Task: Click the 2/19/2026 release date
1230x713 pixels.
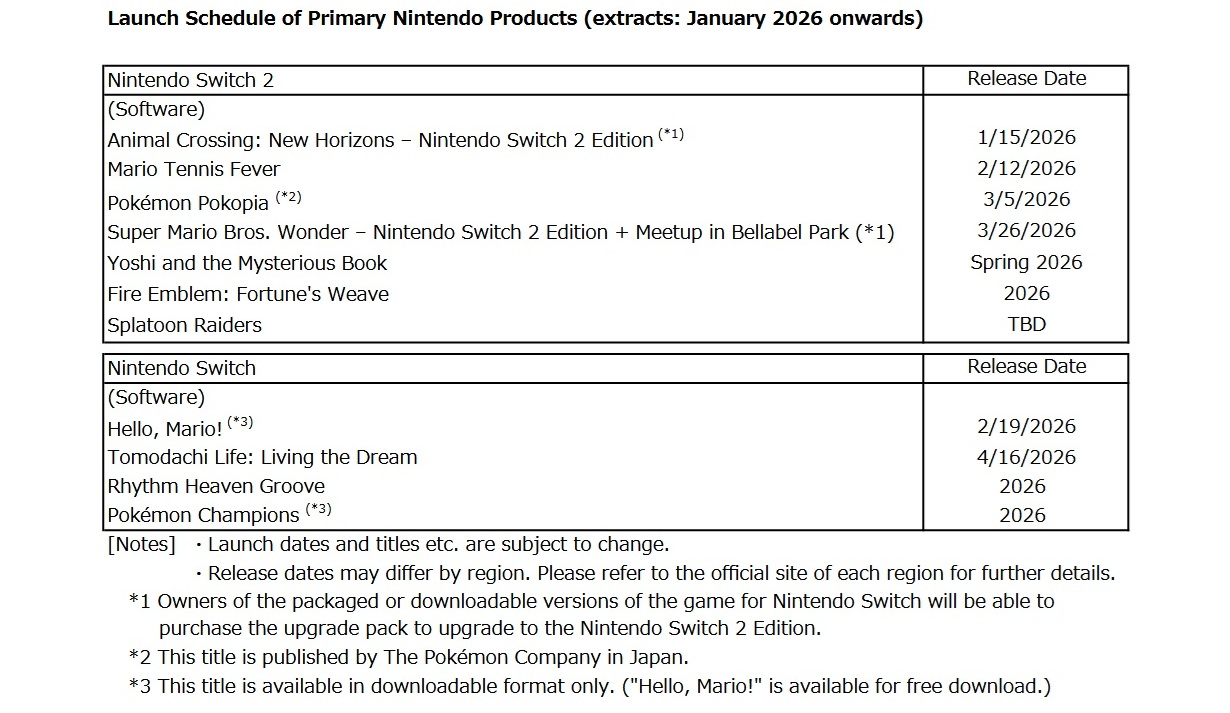Action: tap(1026, 426)
